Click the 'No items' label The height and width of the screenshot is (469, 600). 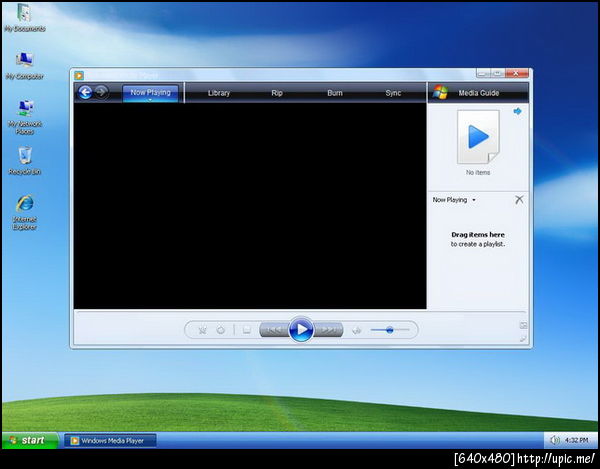point(478,173)
